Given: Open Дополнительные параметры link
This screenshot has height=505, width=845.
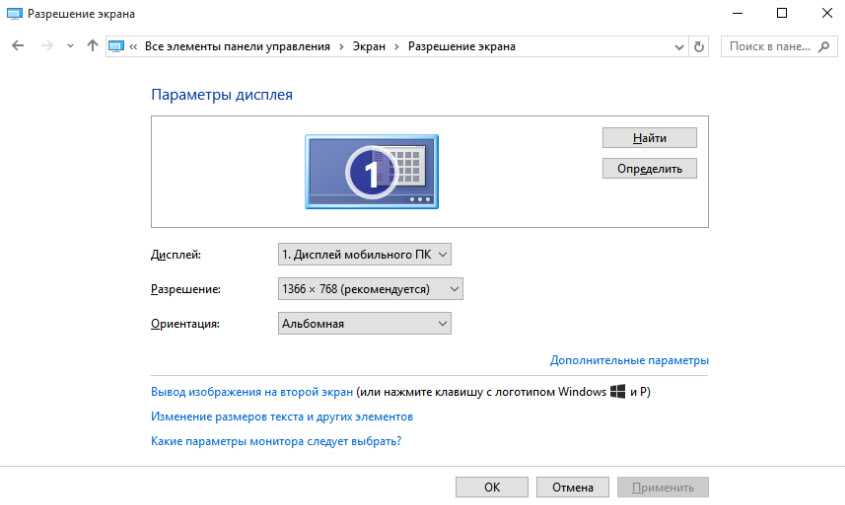Looking at the screenshot, I should coord(629,360).
